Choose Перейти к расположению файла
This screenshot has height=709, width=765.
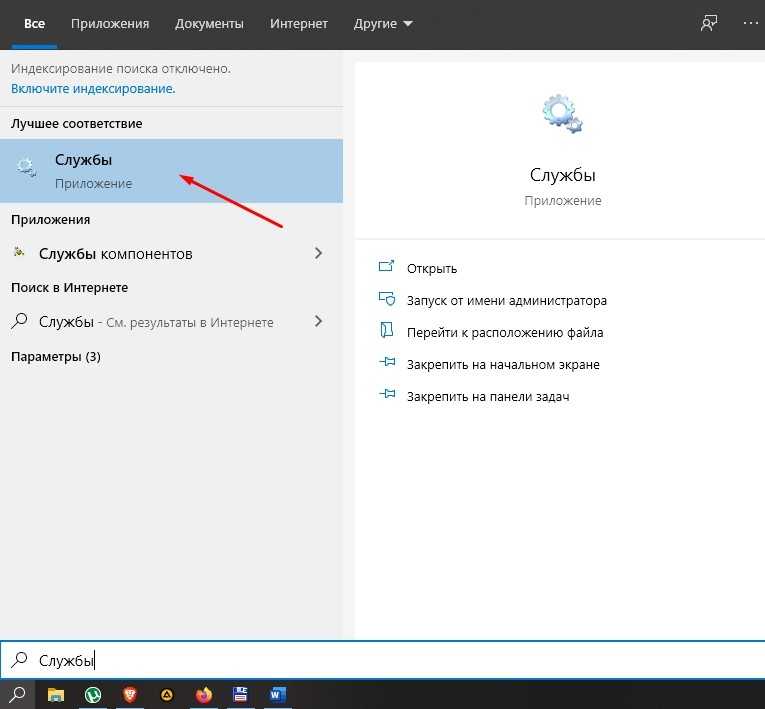pos(505,333)
